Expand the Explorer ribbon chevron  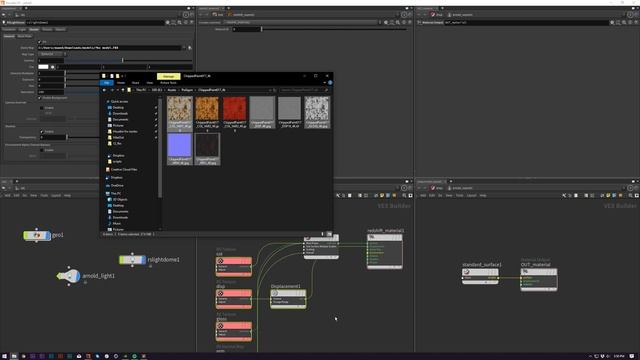pos(325,83)
